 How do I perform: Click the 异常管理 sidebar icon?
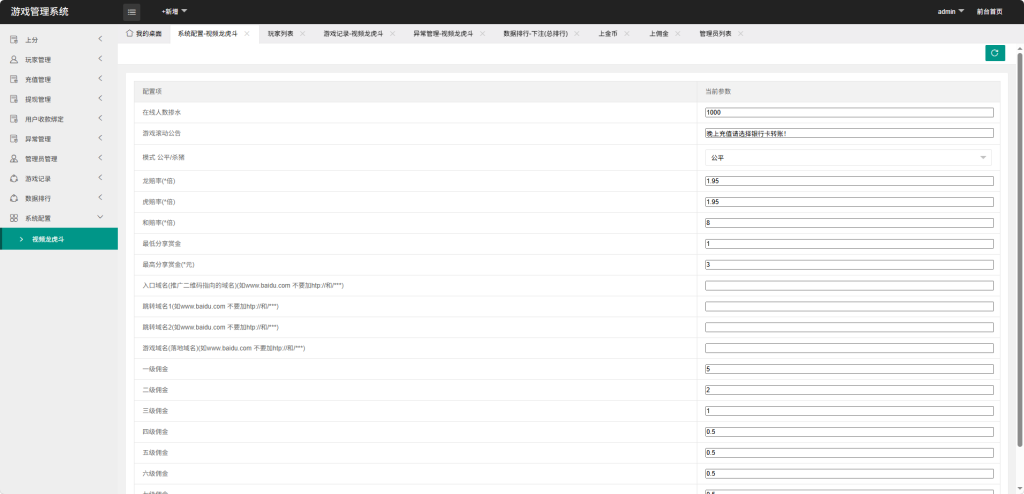click(x=14, y=139)
